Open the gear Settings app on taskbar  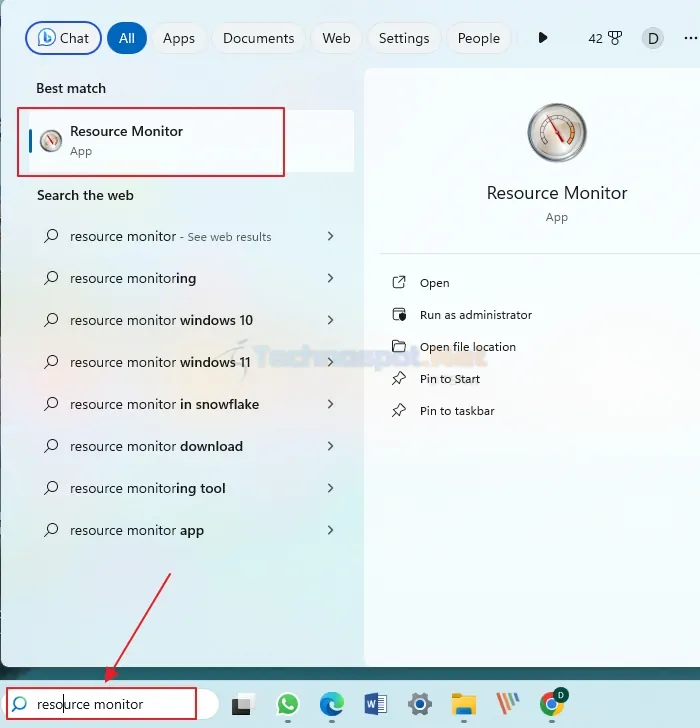click(x=420, y=704)
